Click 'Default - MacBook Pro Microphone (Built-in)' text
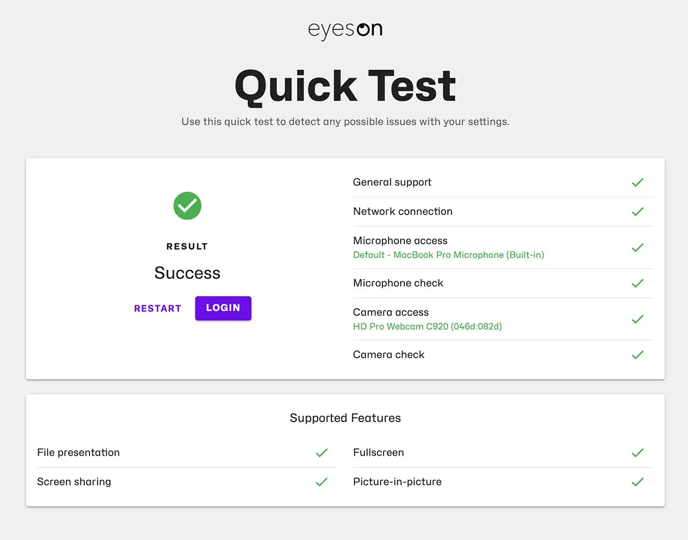The width and height of the screenshot is (688, 540). (x=448, y=255)
